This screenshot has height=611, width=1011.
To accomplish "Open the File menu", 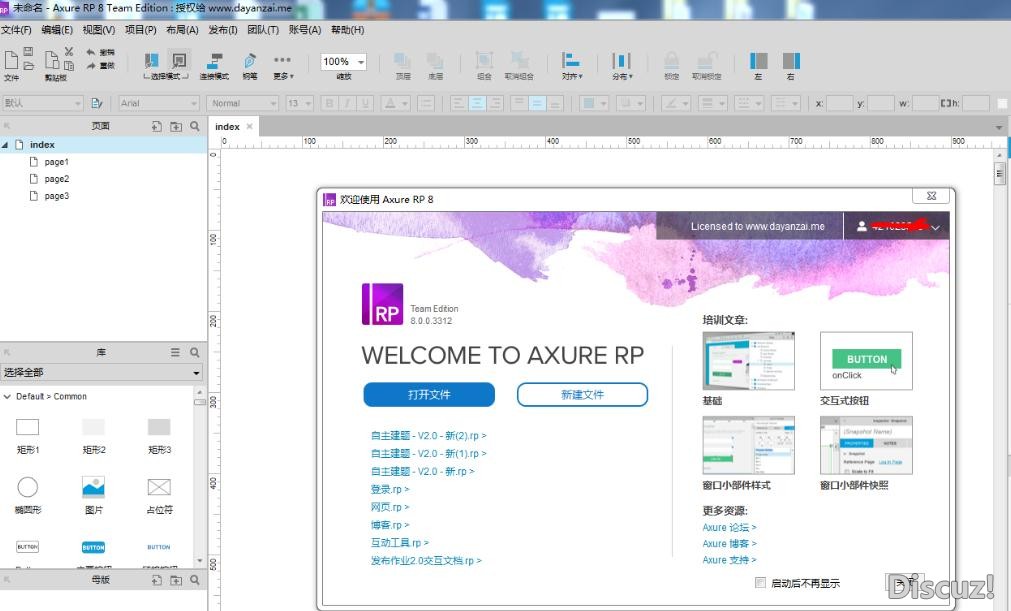I will coord(16,30).
